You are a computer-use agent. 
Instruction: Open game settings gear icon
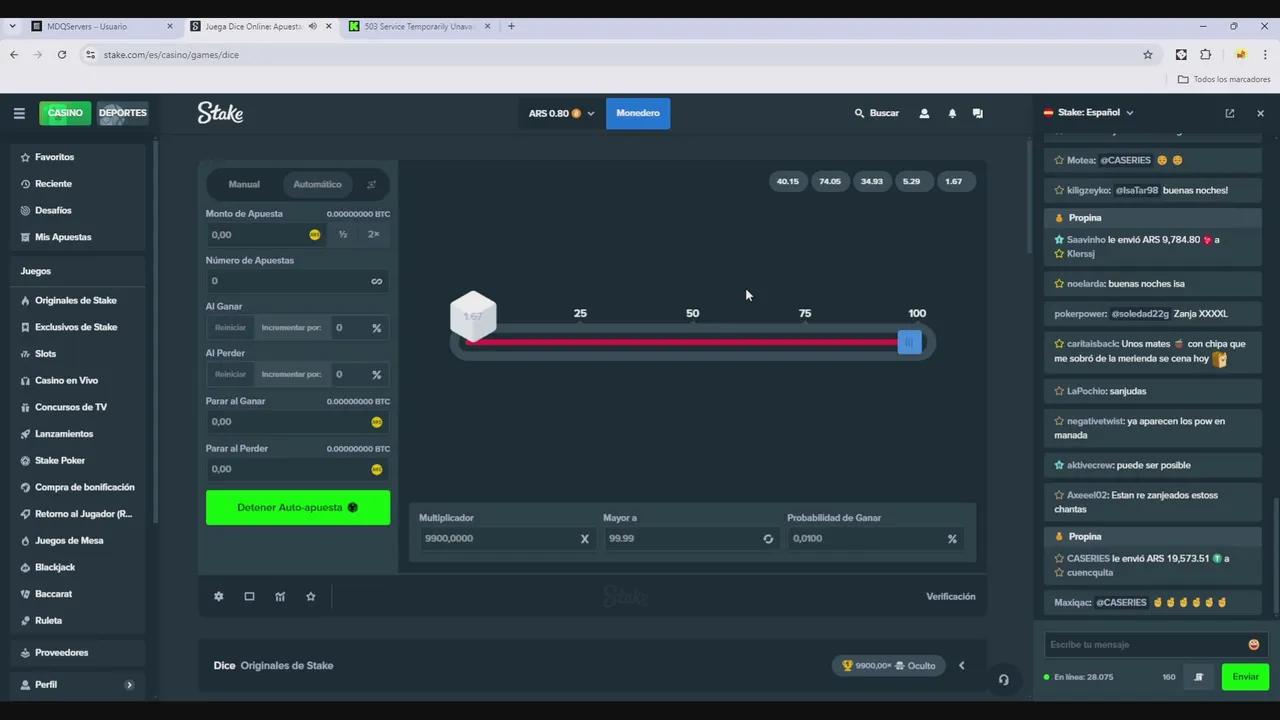click(x=219, y=596)
